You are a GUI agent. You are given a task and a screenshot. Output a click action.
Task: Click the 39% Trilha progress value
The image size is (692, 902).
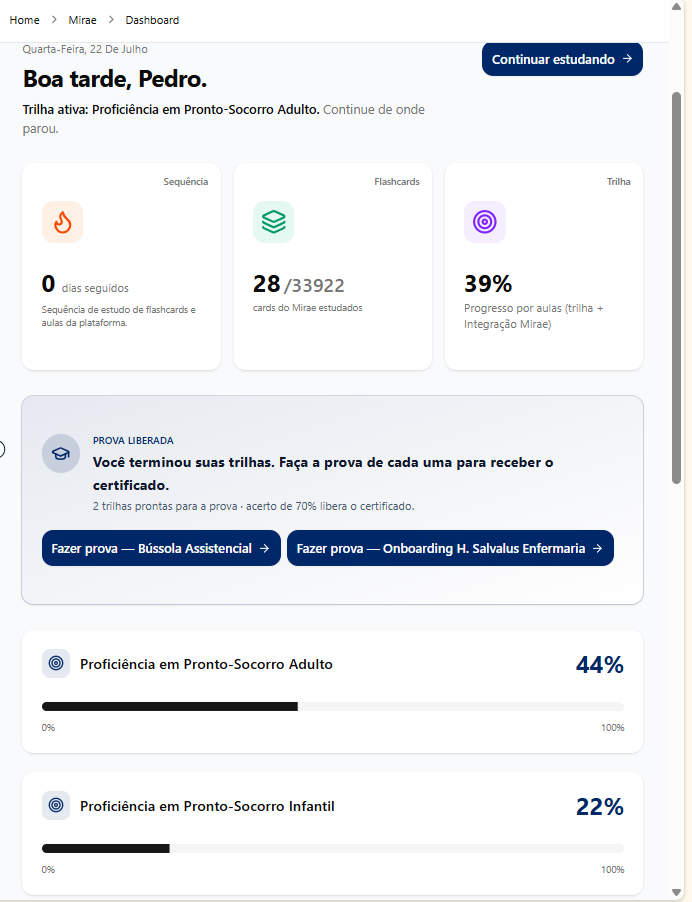click(x=488, y=284)
